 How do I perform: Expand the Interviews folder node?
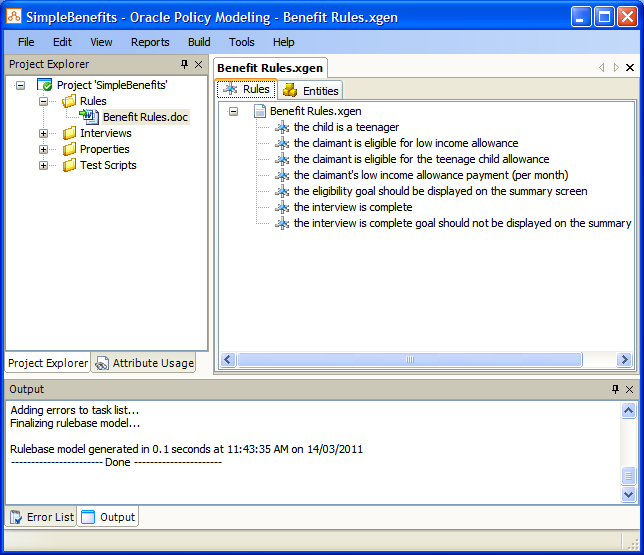[43, 134]
